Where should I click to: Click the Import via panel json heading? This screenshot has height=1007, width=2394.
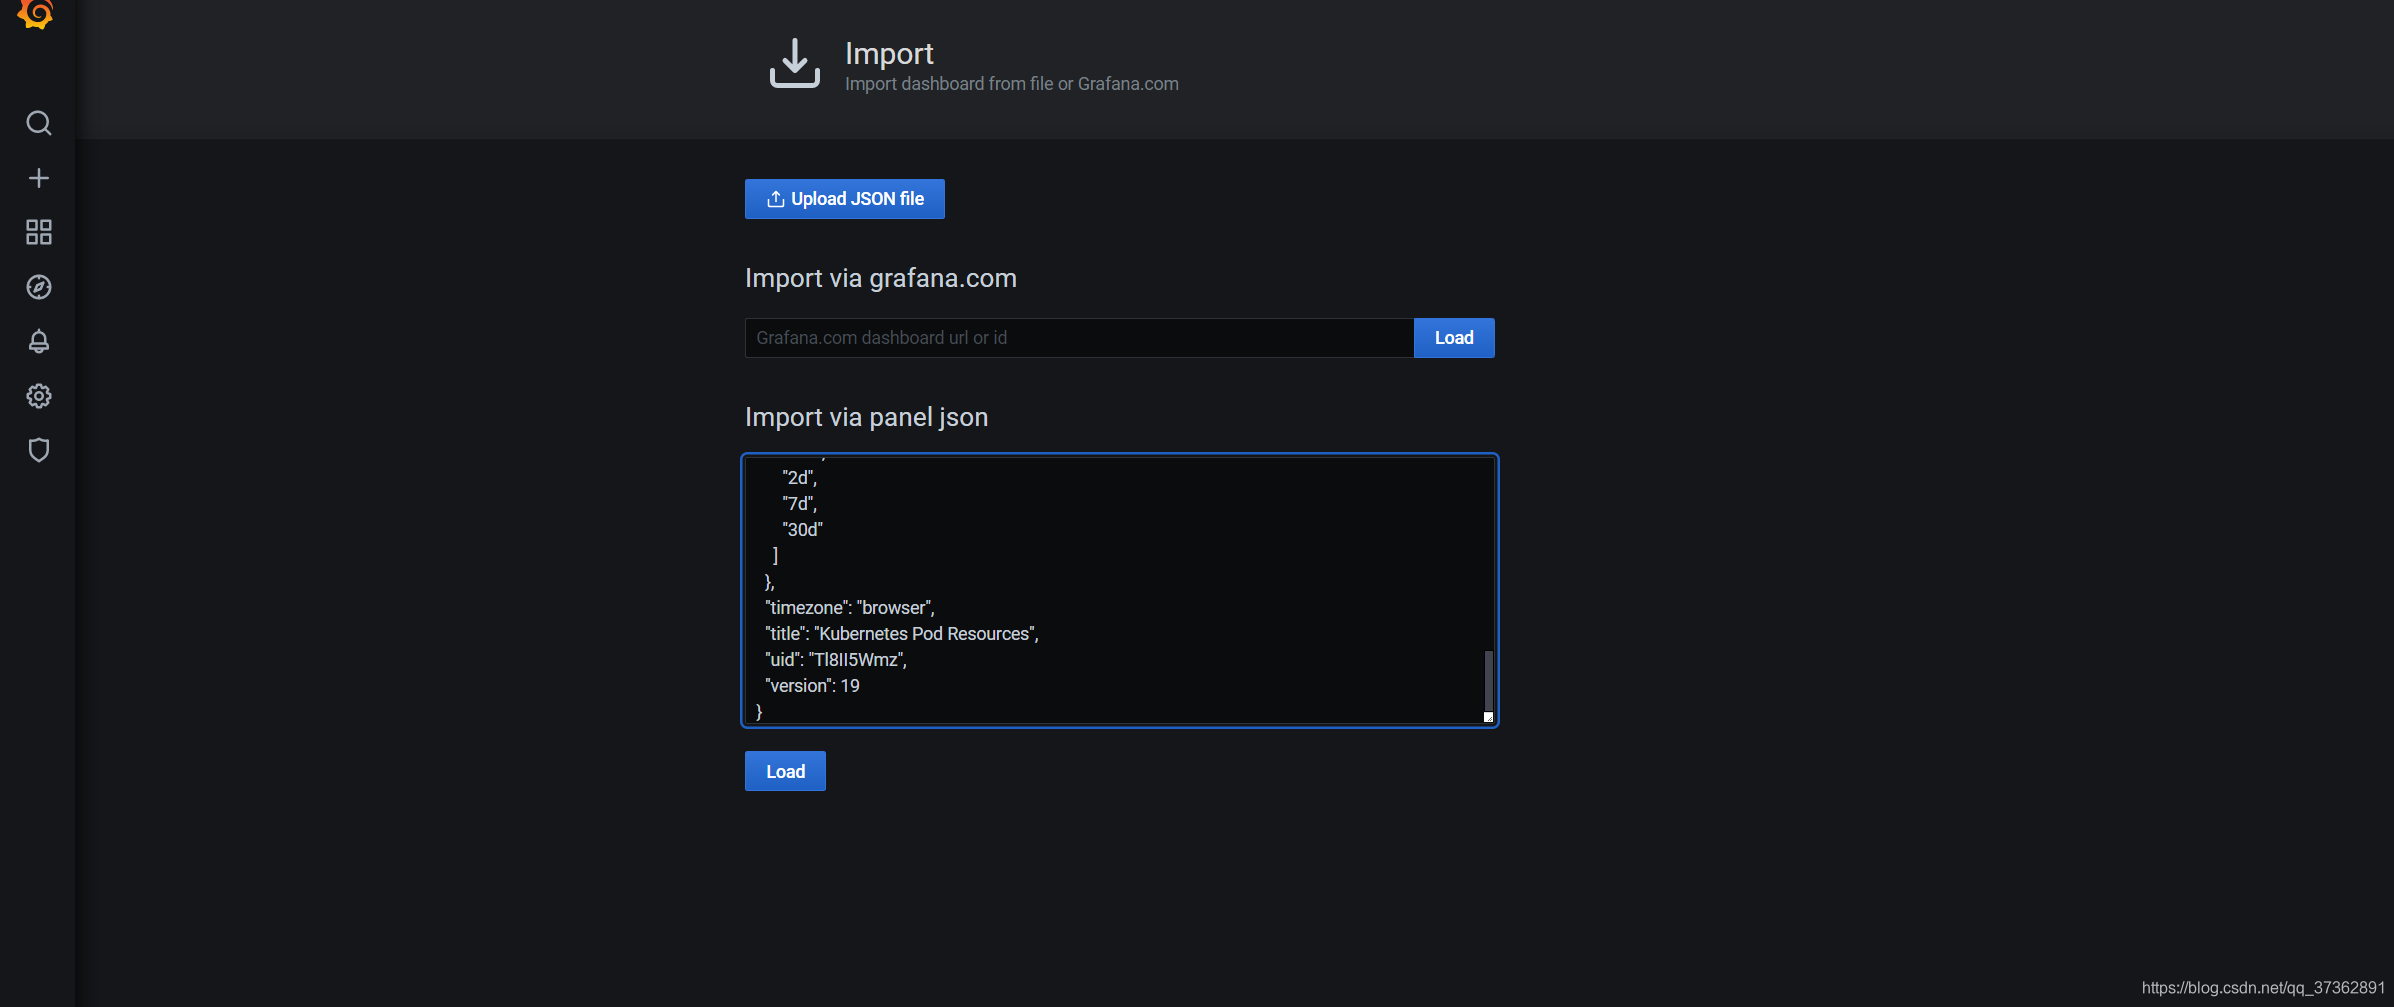(x=867, y=417)
